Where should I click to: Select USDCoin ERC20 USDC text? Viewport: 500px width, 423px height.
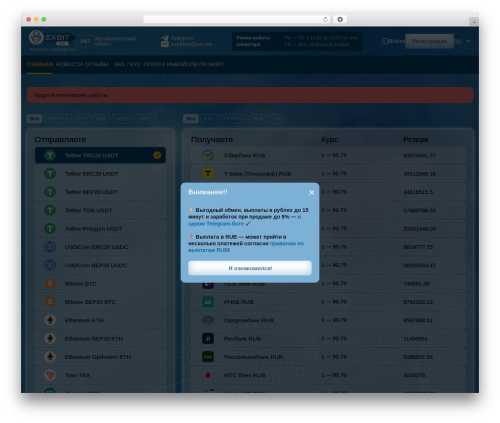(x=96, y=247)
